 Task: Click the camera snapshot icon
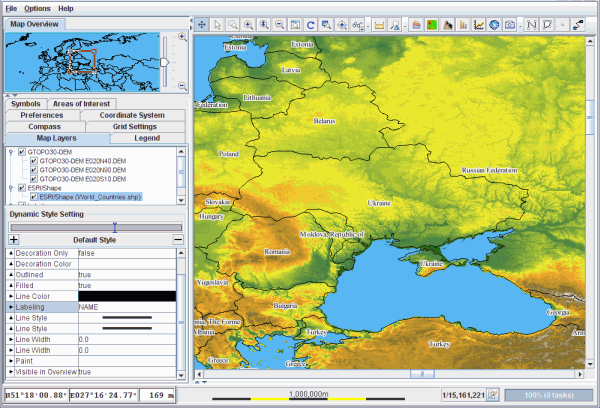(x=510, y=23)
